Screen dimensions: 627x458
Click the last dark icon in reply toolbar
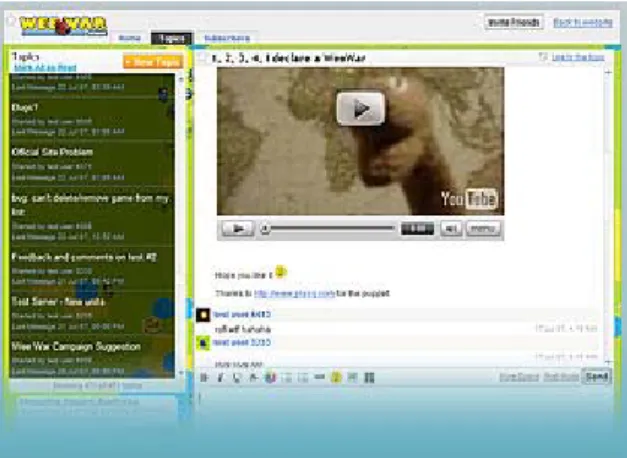coord(369,378)
